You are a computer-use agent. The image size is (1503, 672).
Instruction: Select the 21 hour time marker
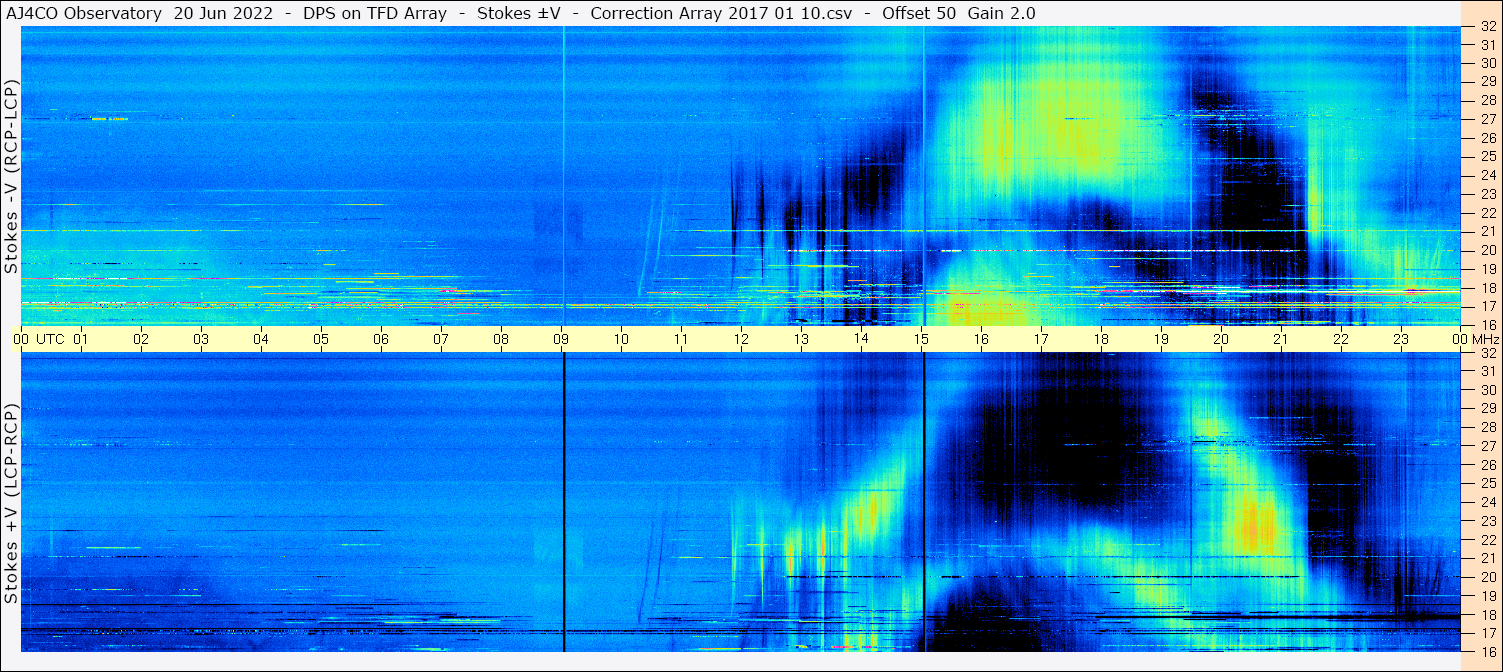[1281, 339]
